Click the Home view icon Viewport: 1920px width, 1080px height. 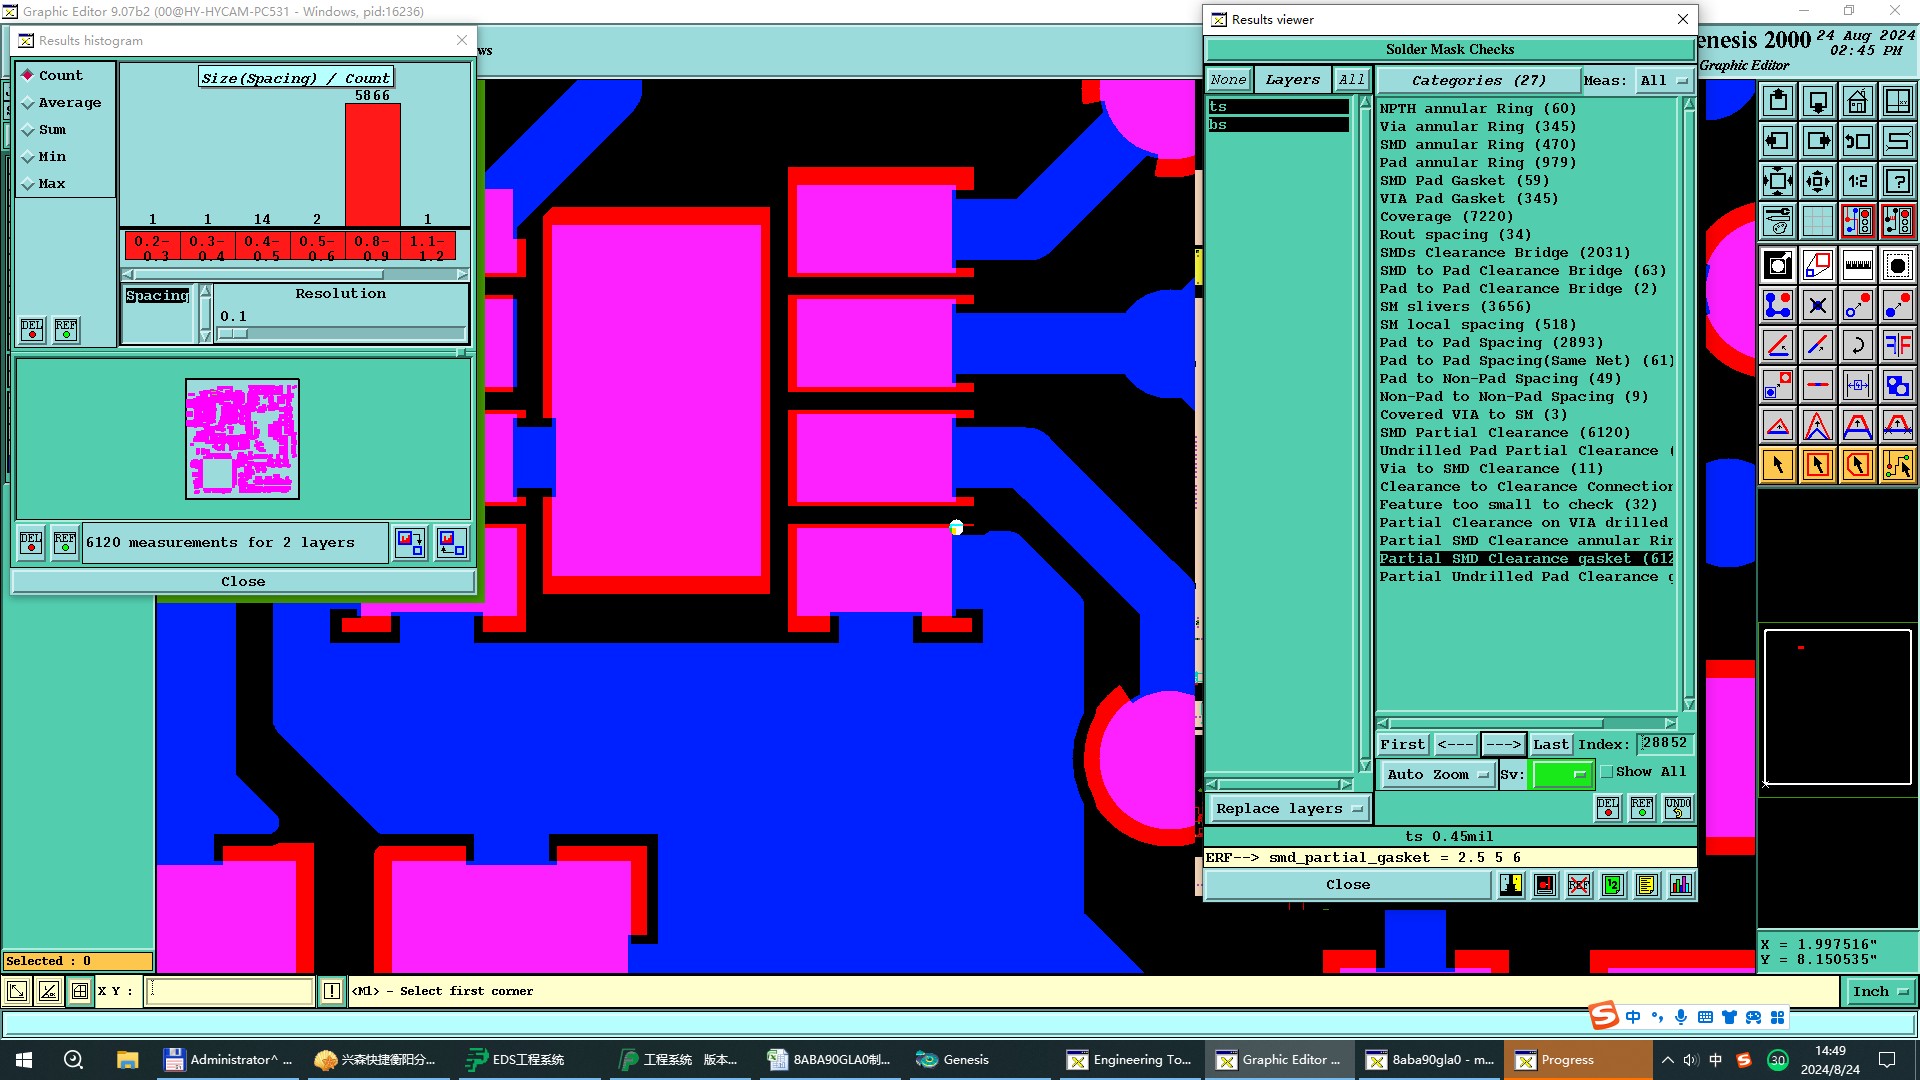(x=1857, y=101)
